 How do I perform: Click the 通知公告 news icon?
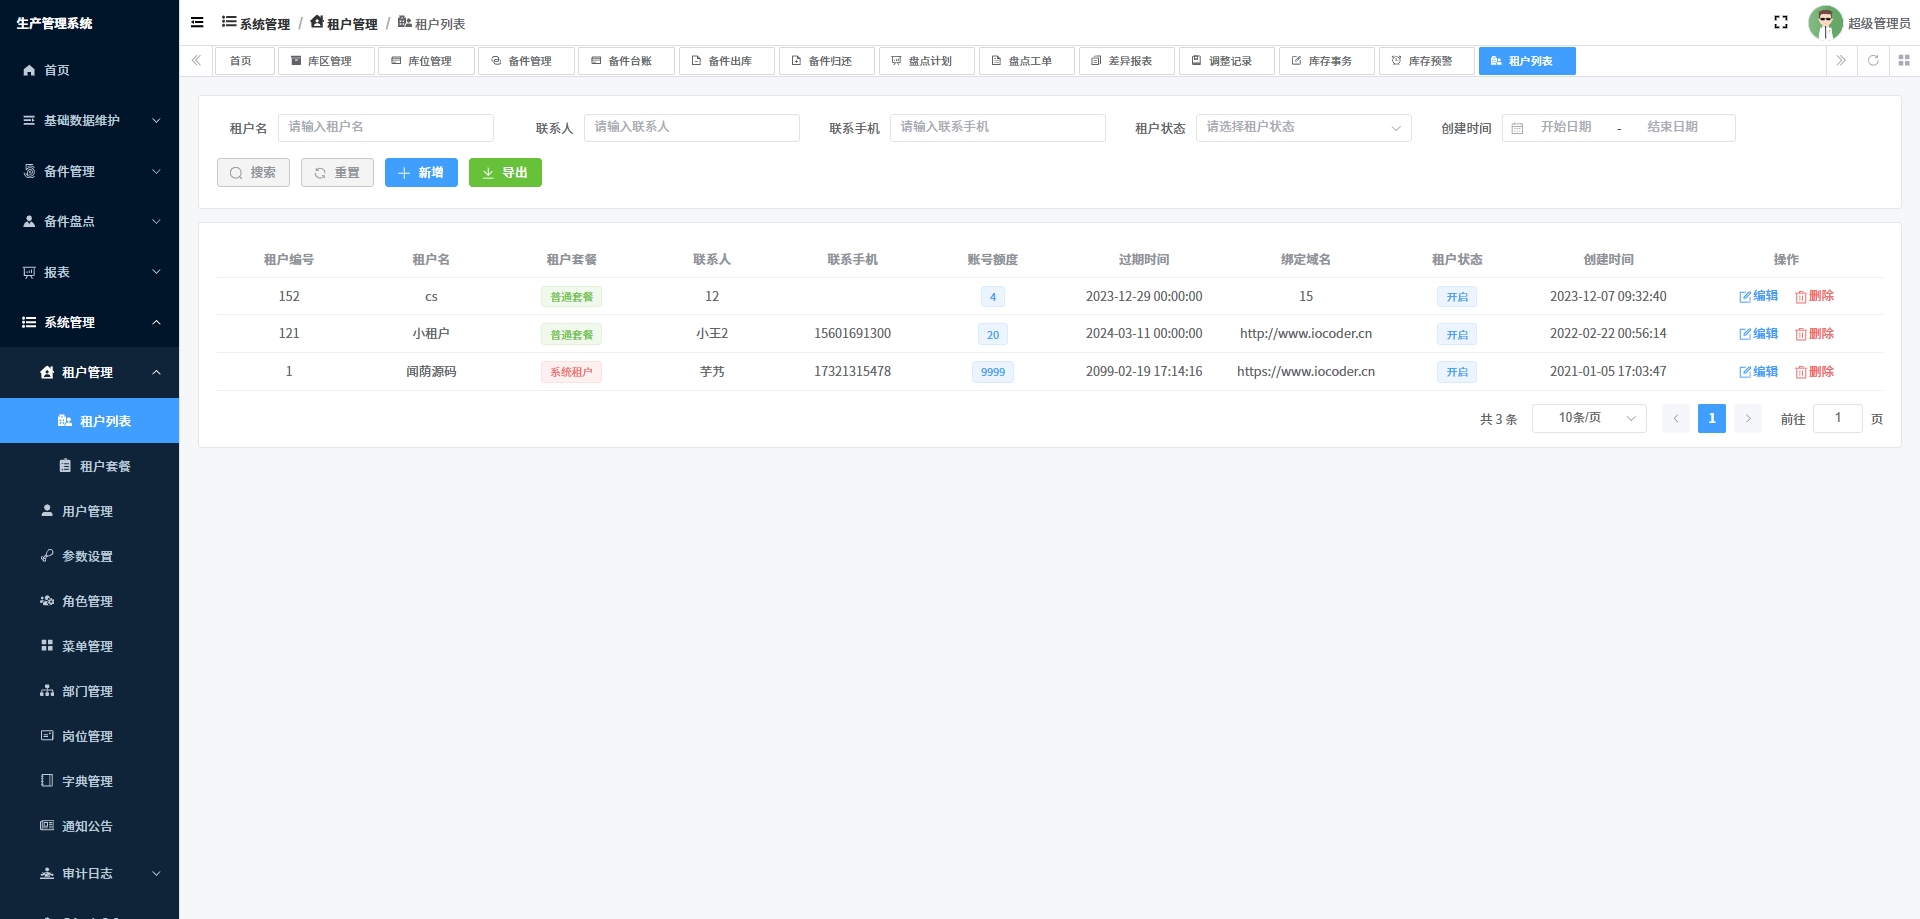(47, 825)
